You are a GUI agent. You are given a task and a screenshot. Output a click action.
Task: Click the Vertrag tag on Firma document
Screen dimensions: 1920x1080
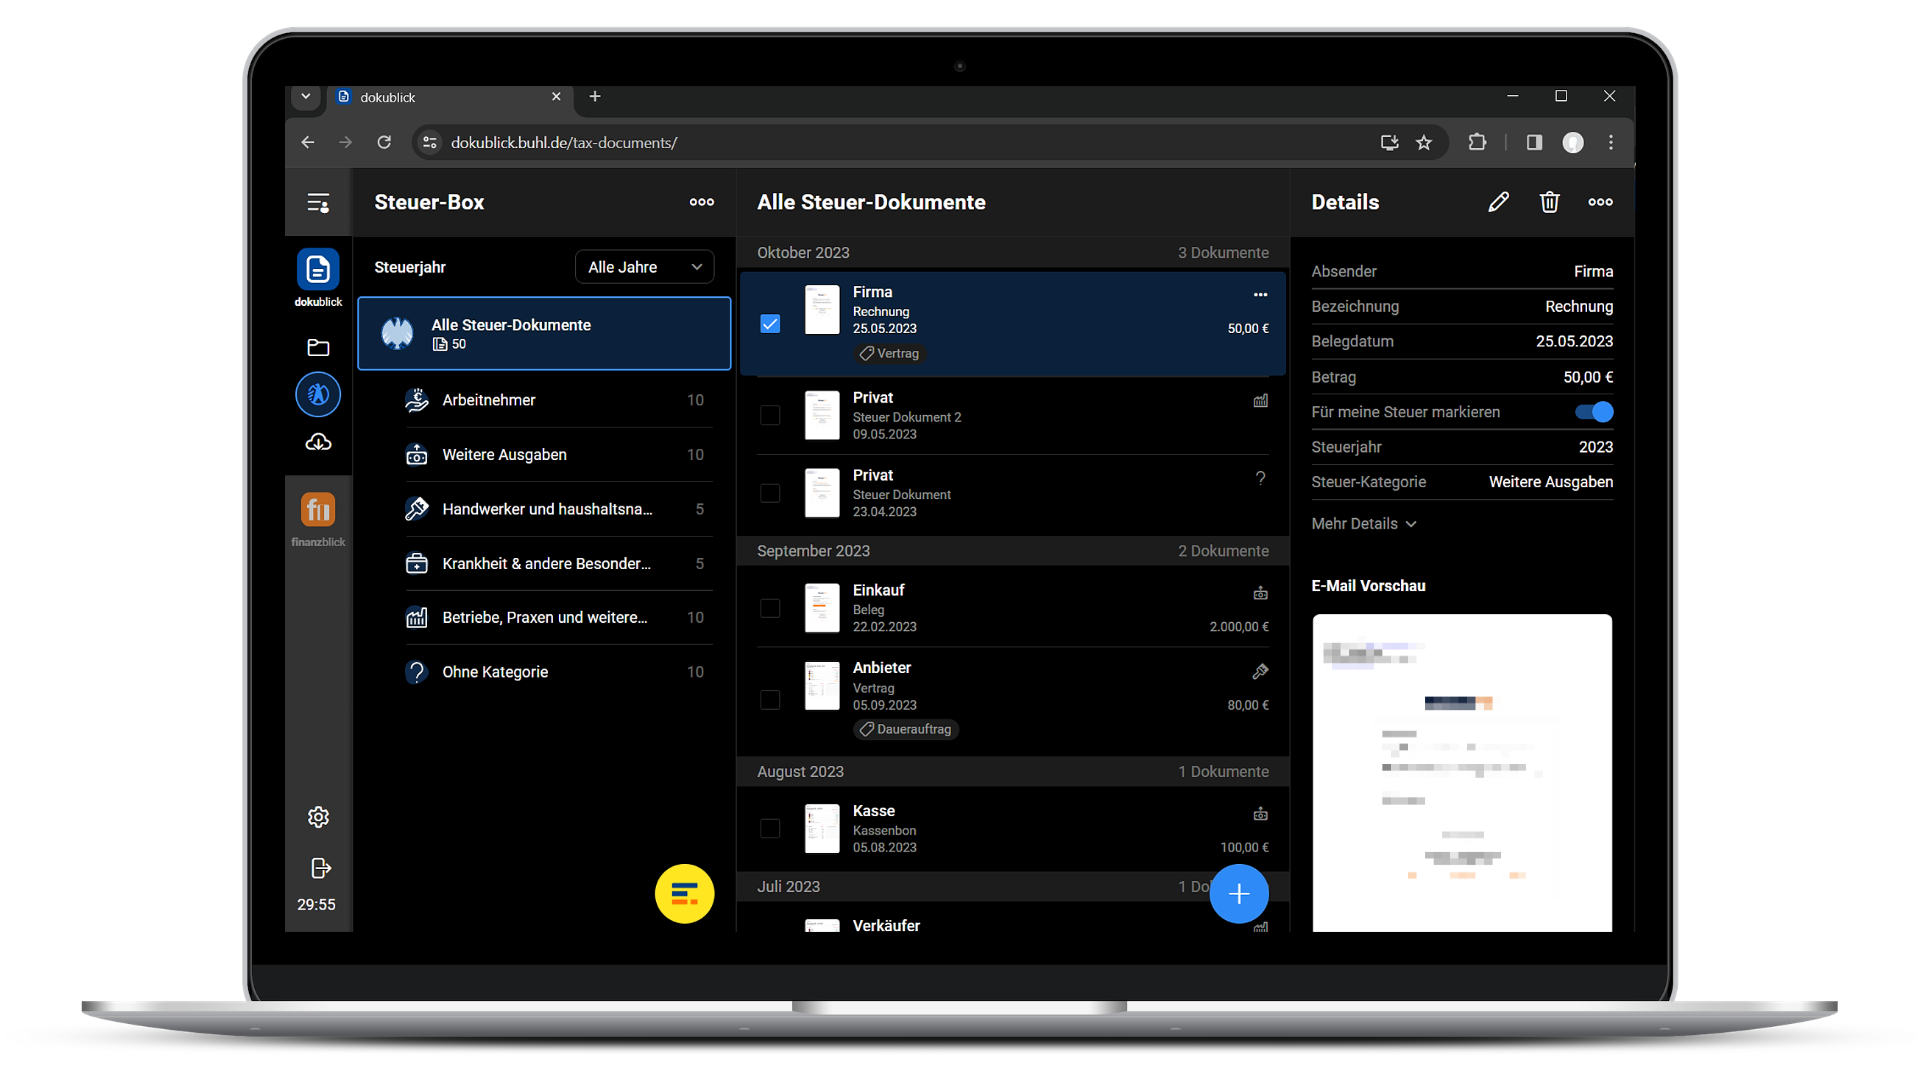tap(889, 353)
